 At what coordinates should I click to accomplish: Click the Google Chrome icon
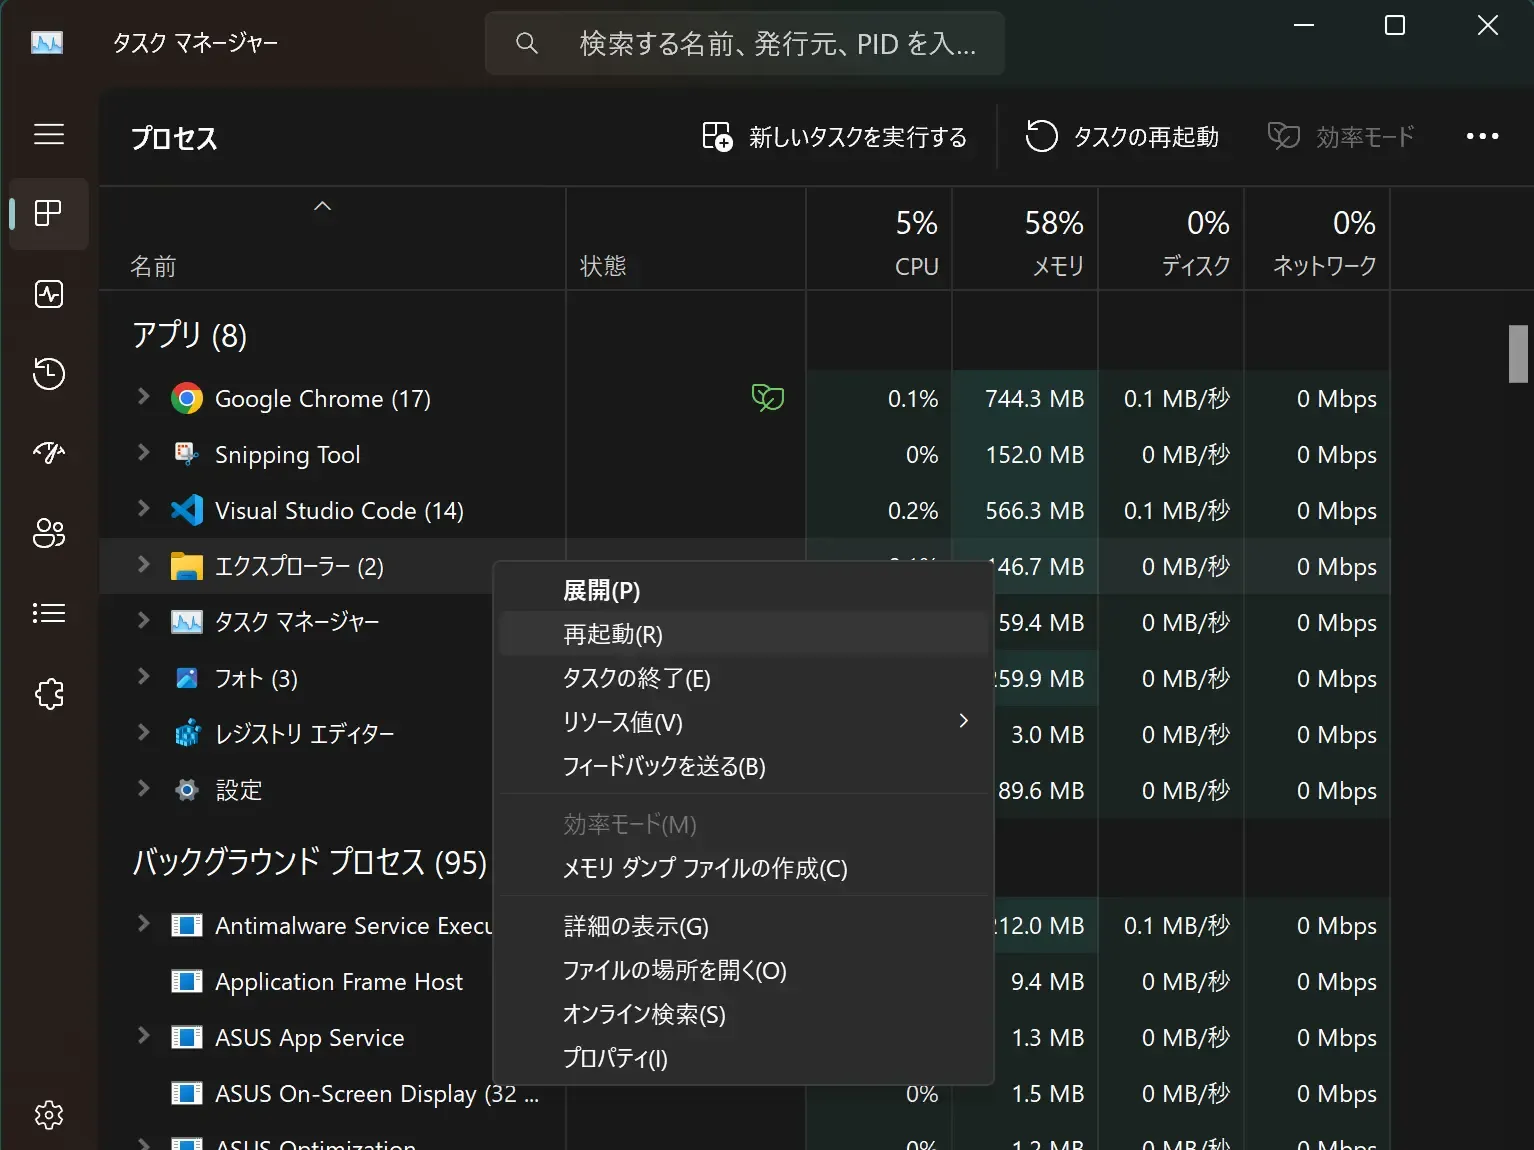click(x=187, y=399)
